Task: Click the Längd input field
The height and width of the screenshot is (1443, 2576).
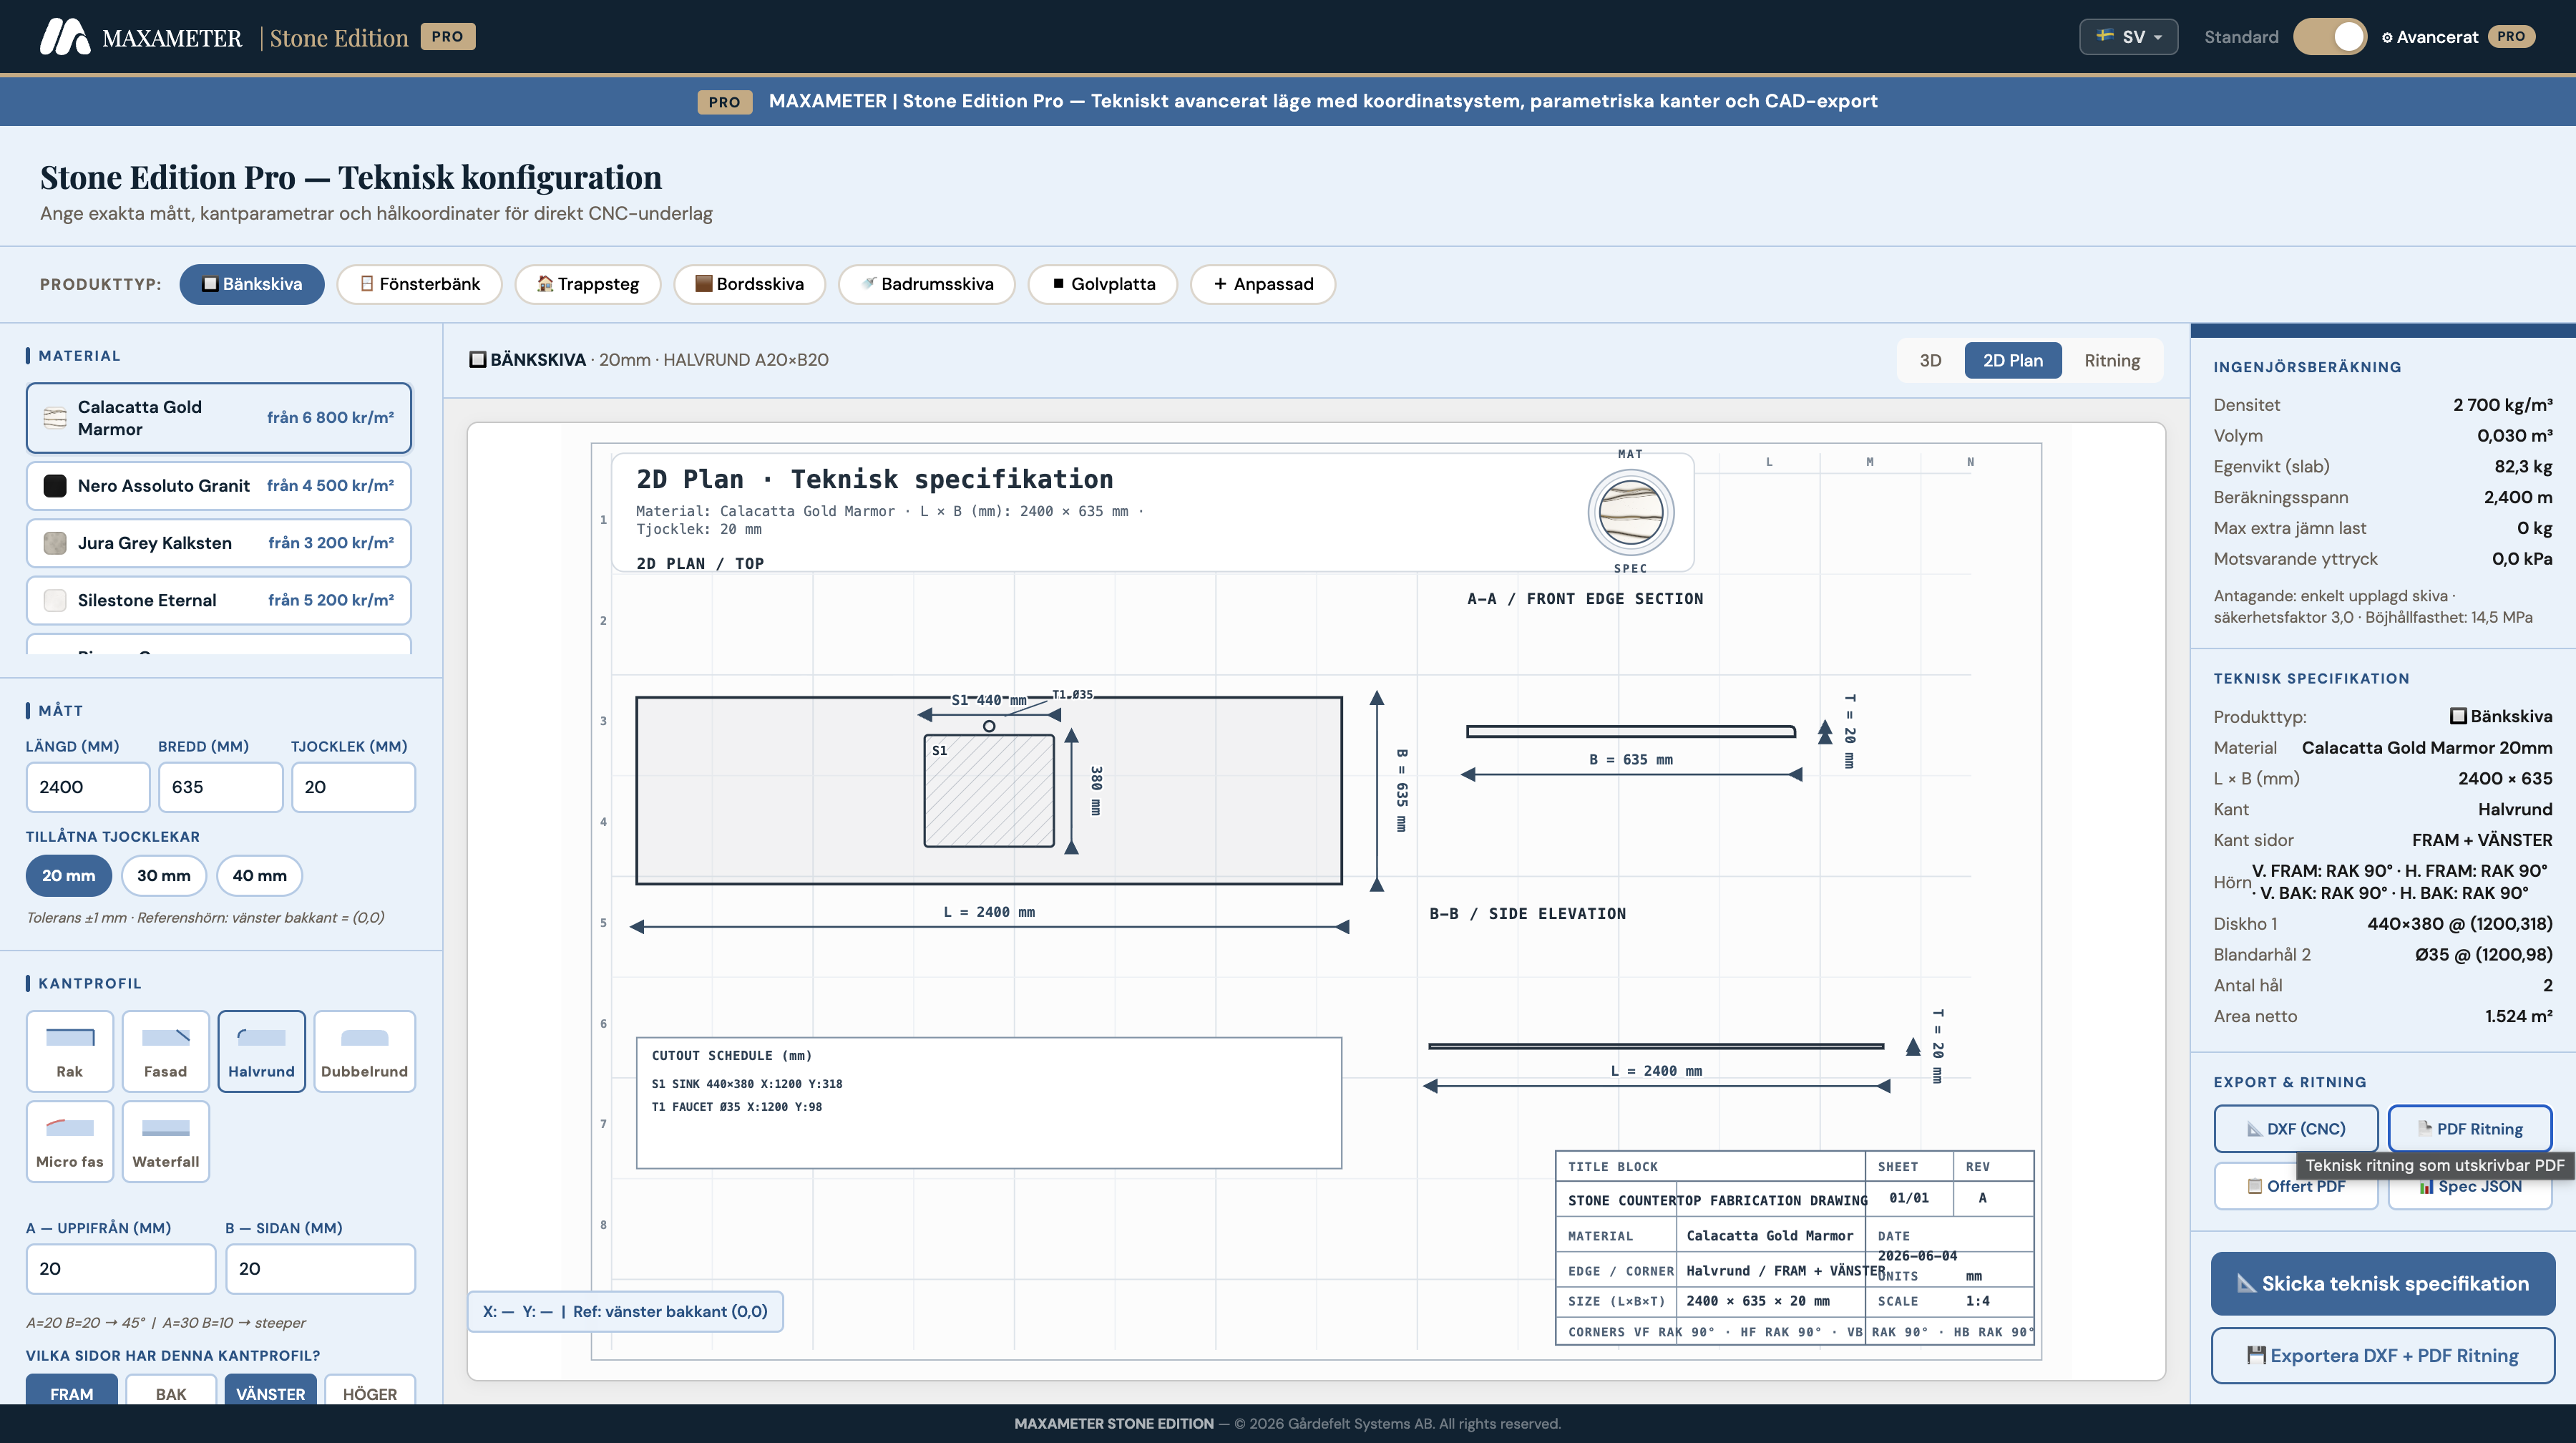Action: (x=88, y=787)
